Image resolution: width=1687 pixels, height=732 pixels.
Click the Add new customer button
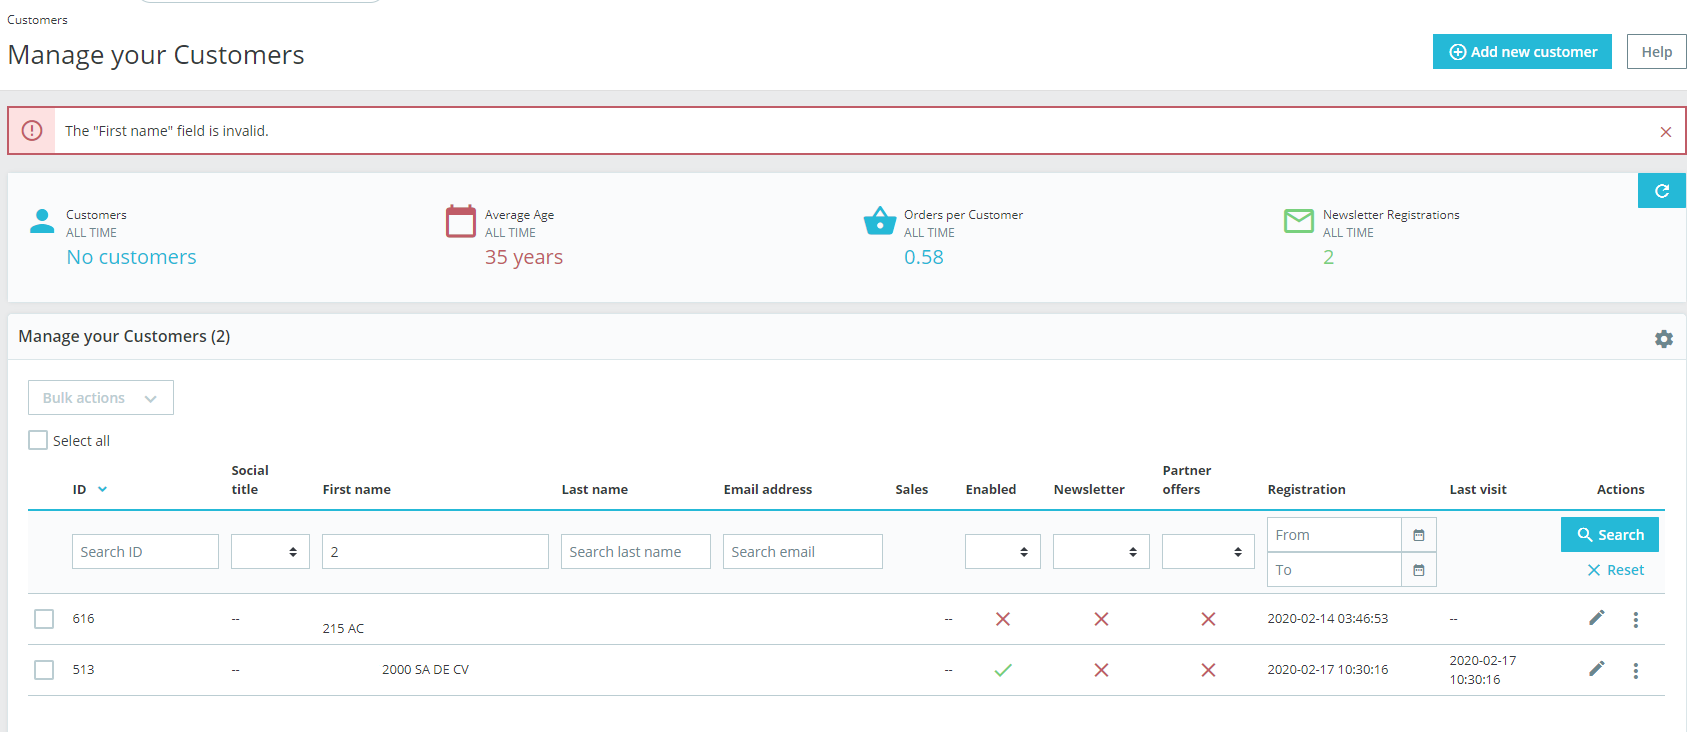coord(1522,52)
